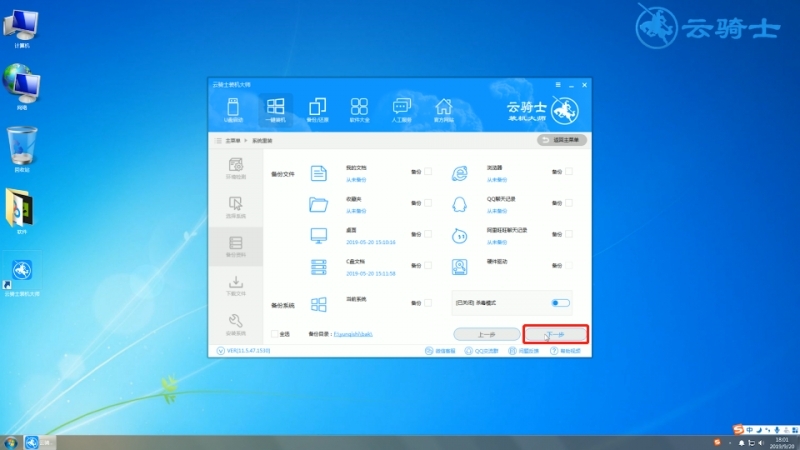Open the Windows Start button

coord(10,442)
